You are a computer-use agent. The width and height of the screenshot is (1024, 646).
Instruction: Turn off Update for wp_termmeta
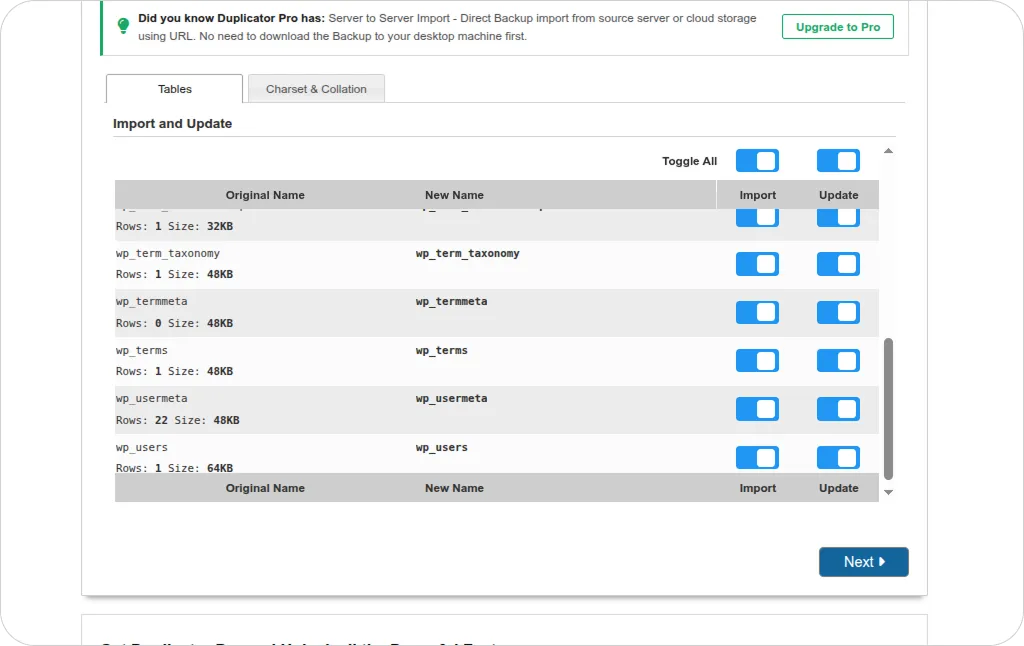point(839,312)
